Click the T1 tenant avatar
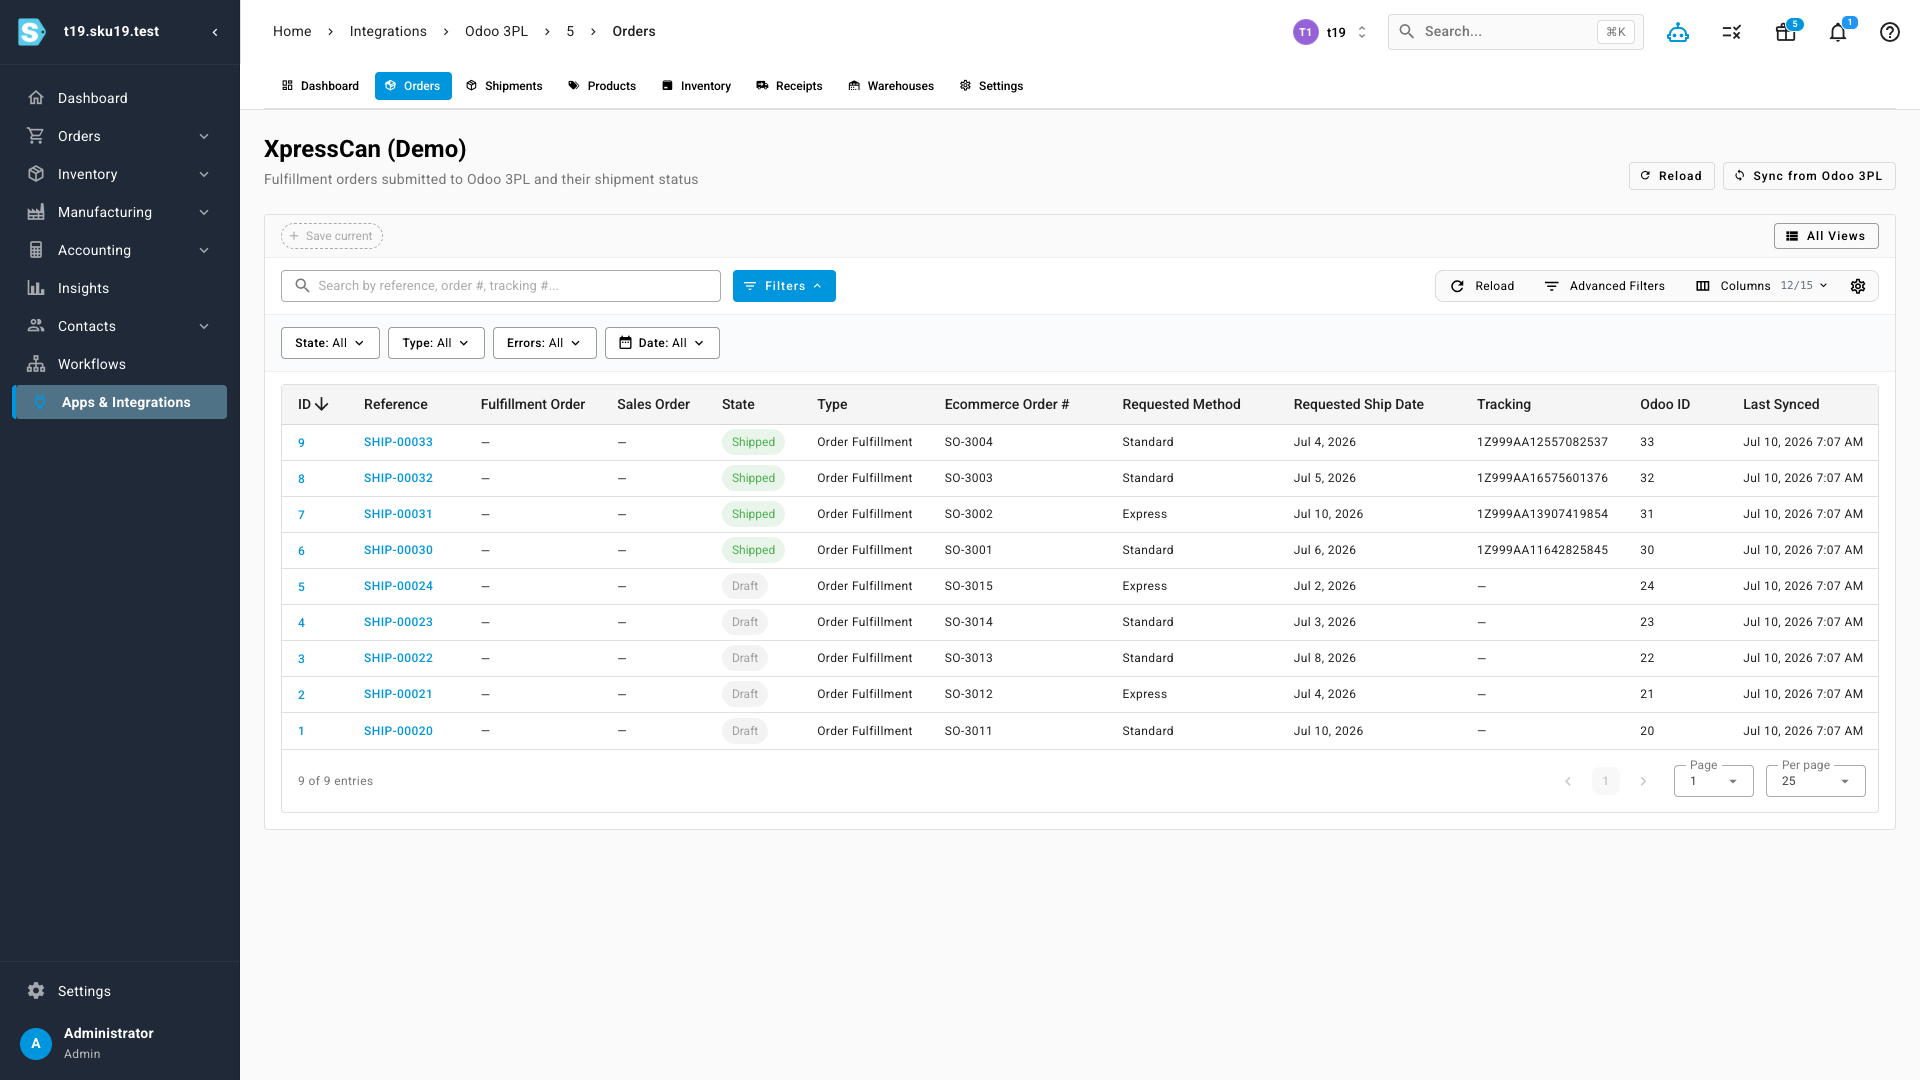The height and width of the screenshot is (1080, 1920). pos(1305,32)
